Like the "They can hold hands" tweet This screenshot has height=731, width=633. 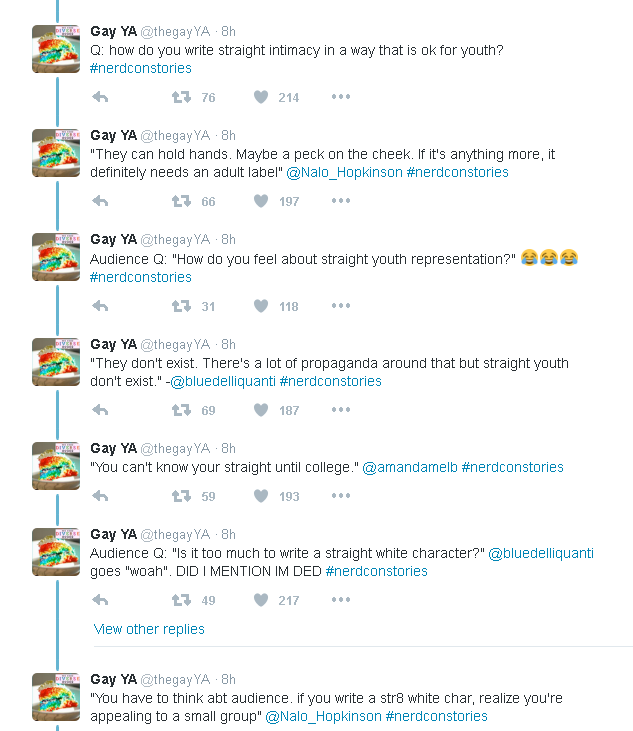point(261,201)
